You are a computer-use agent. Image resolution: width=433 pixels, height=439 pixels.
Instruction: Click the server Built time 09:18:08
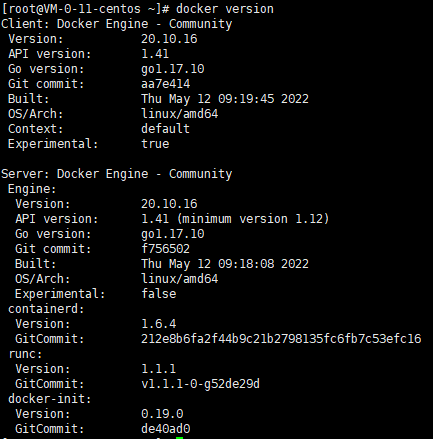pyautogui.click(x=246, y=264)
